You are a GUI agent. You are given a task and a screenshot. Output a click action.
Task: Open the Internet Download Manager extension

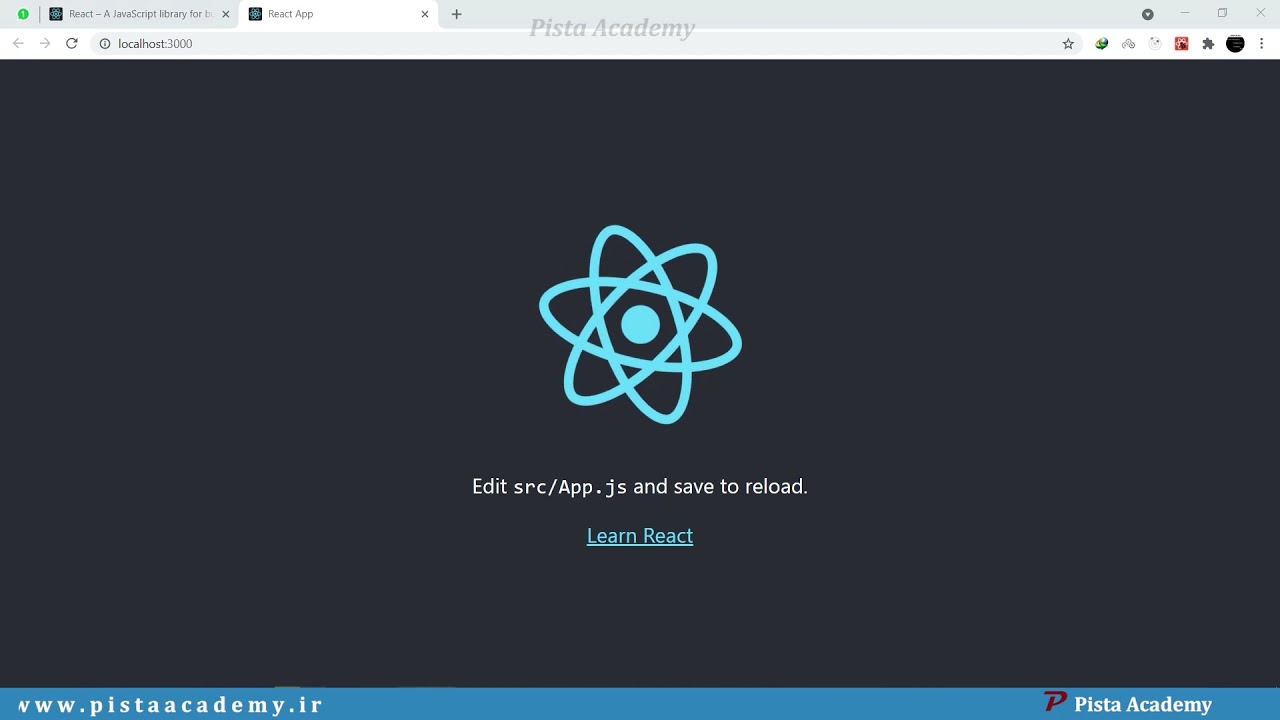click(x=1102, y=44)
